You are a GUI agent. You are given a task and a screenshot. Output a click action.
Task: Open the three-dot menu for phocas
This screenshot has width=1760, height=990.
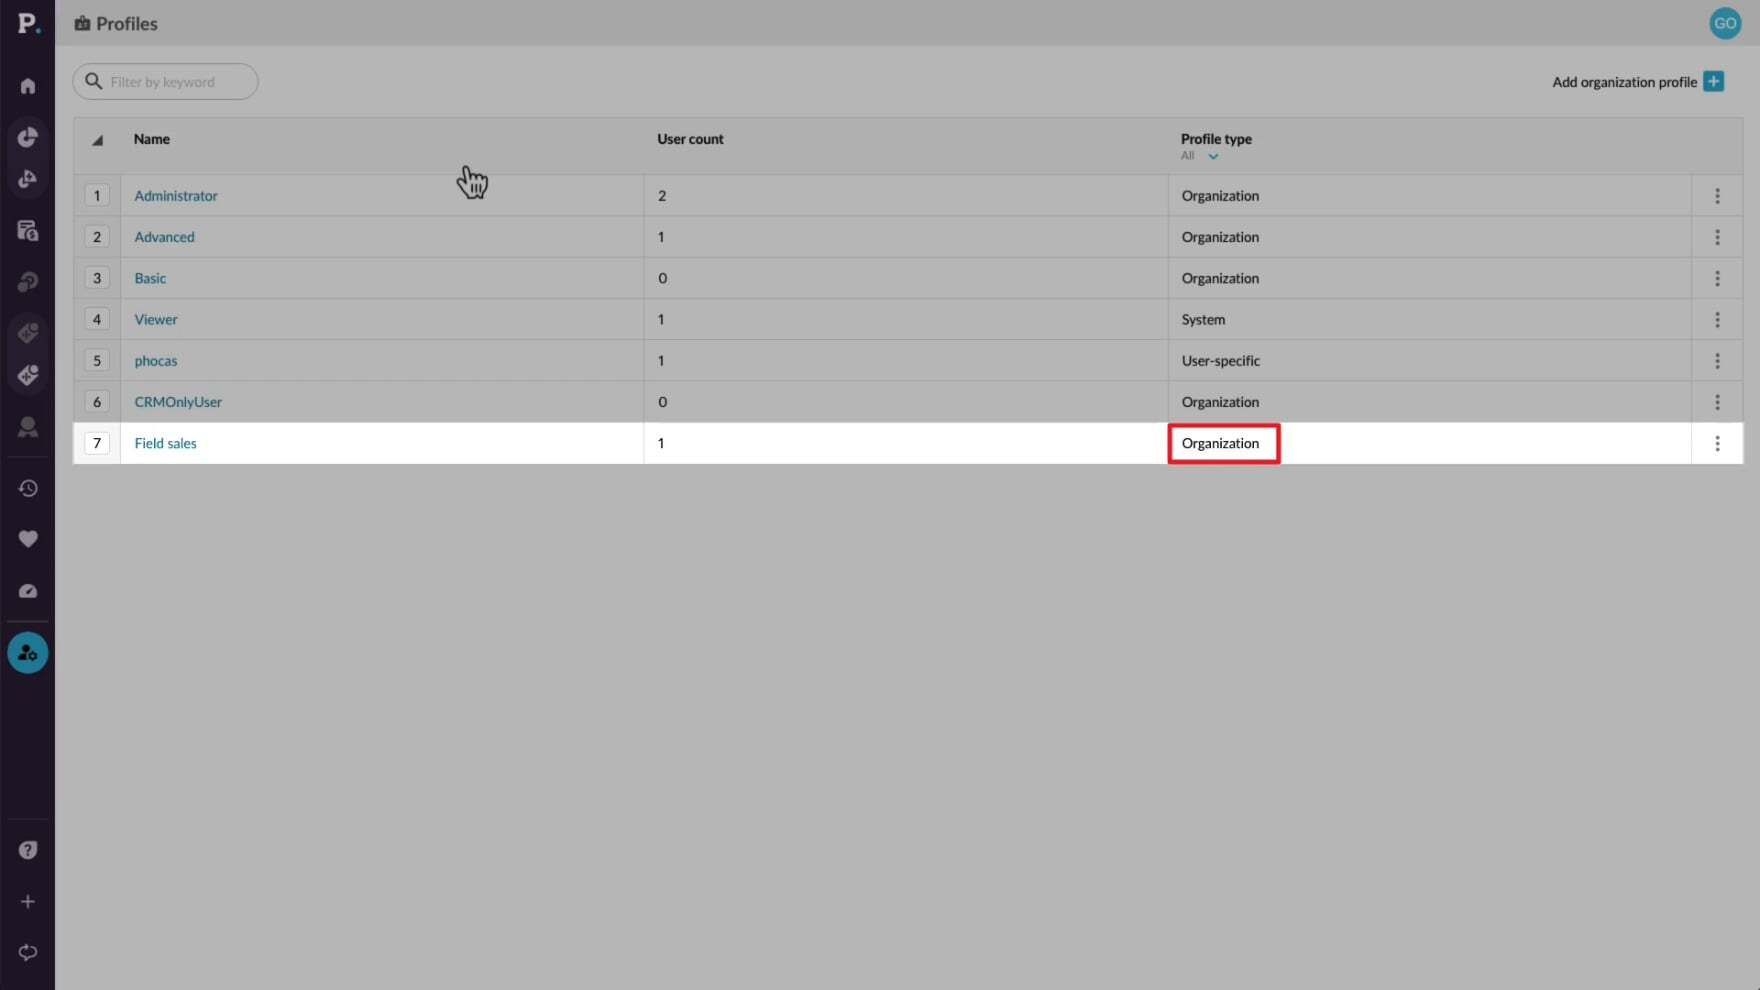click(x=1717, y=361)
